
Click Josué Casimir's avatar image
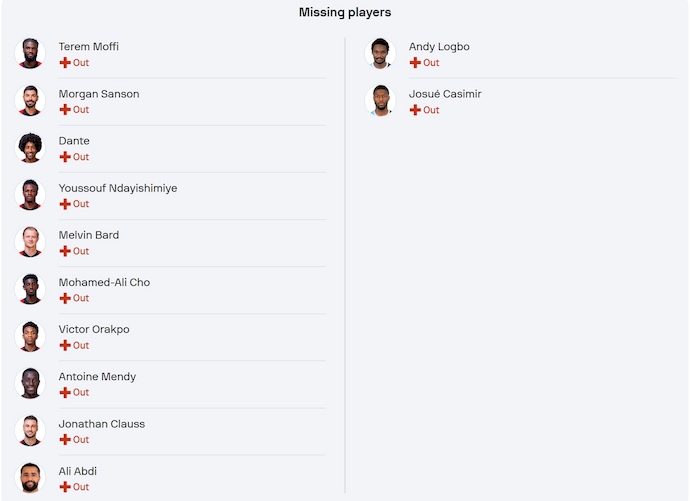click(x=381, y=101)
